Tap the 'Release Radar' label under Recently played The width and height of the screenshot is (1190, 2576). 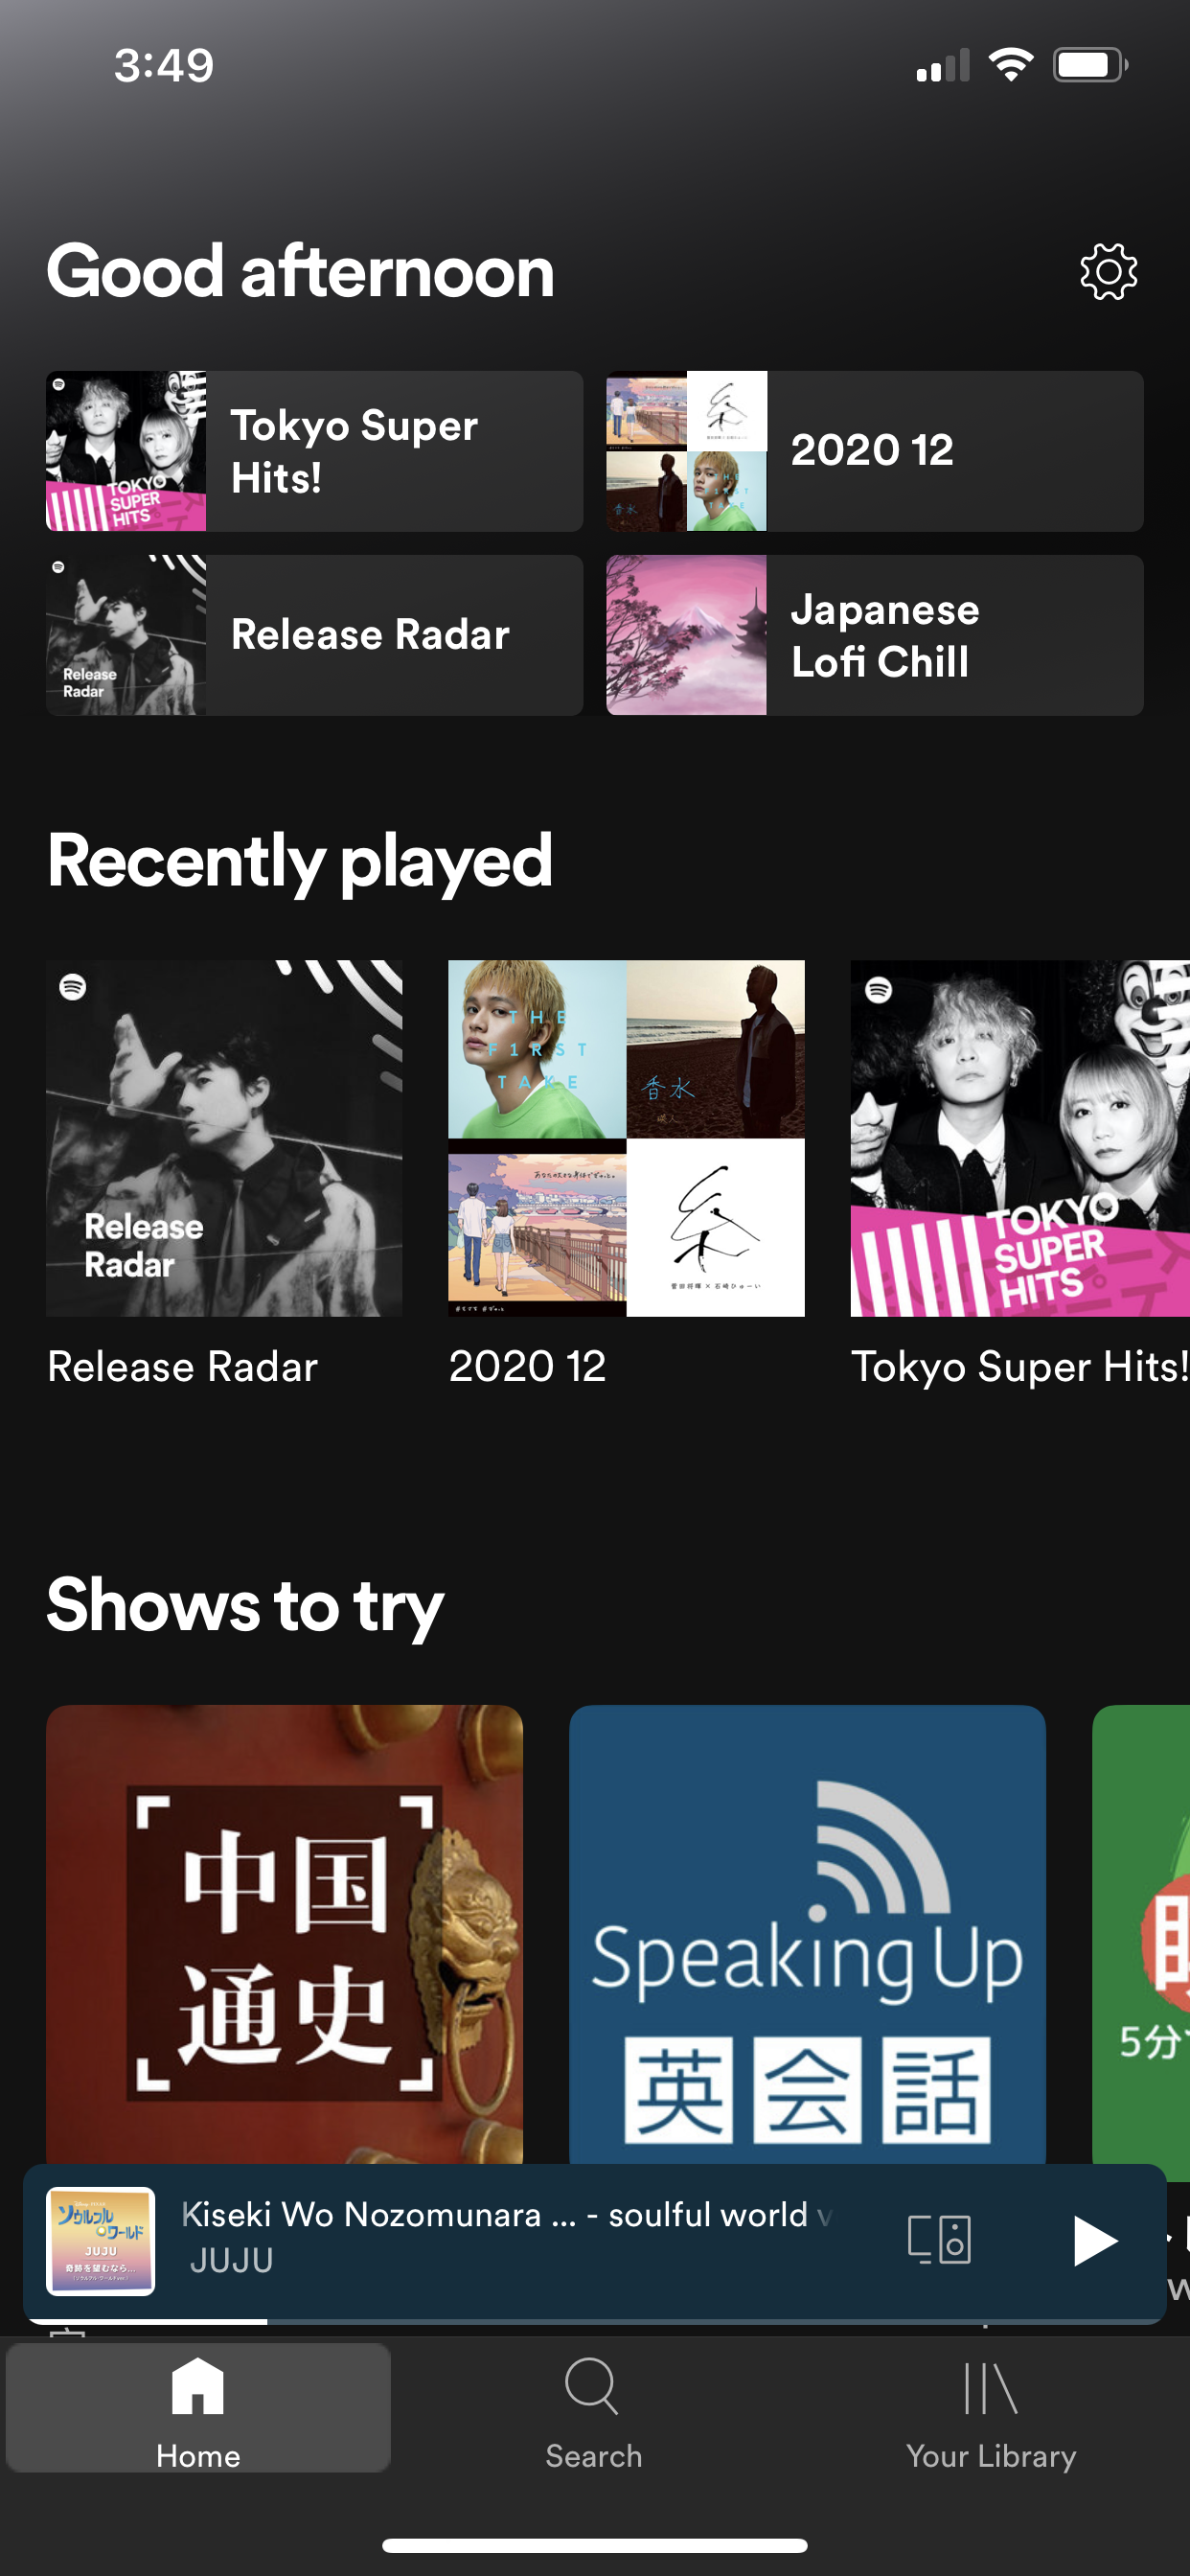tap(182, 1366)
